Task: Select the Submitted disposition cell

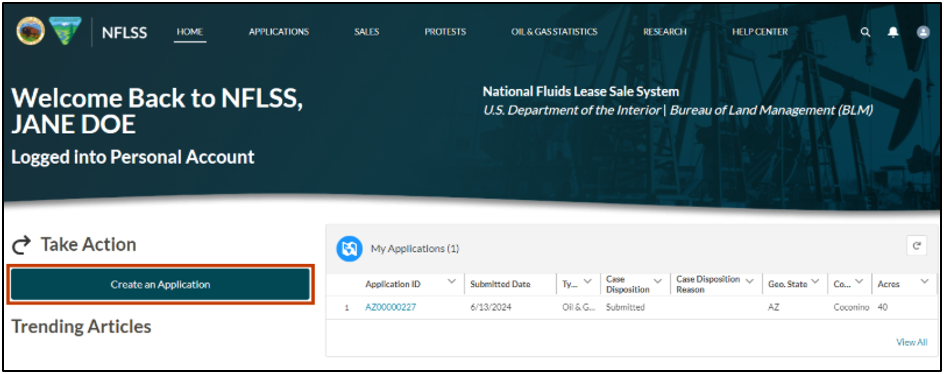Action: pyautogui.click(x=626, y=307)
